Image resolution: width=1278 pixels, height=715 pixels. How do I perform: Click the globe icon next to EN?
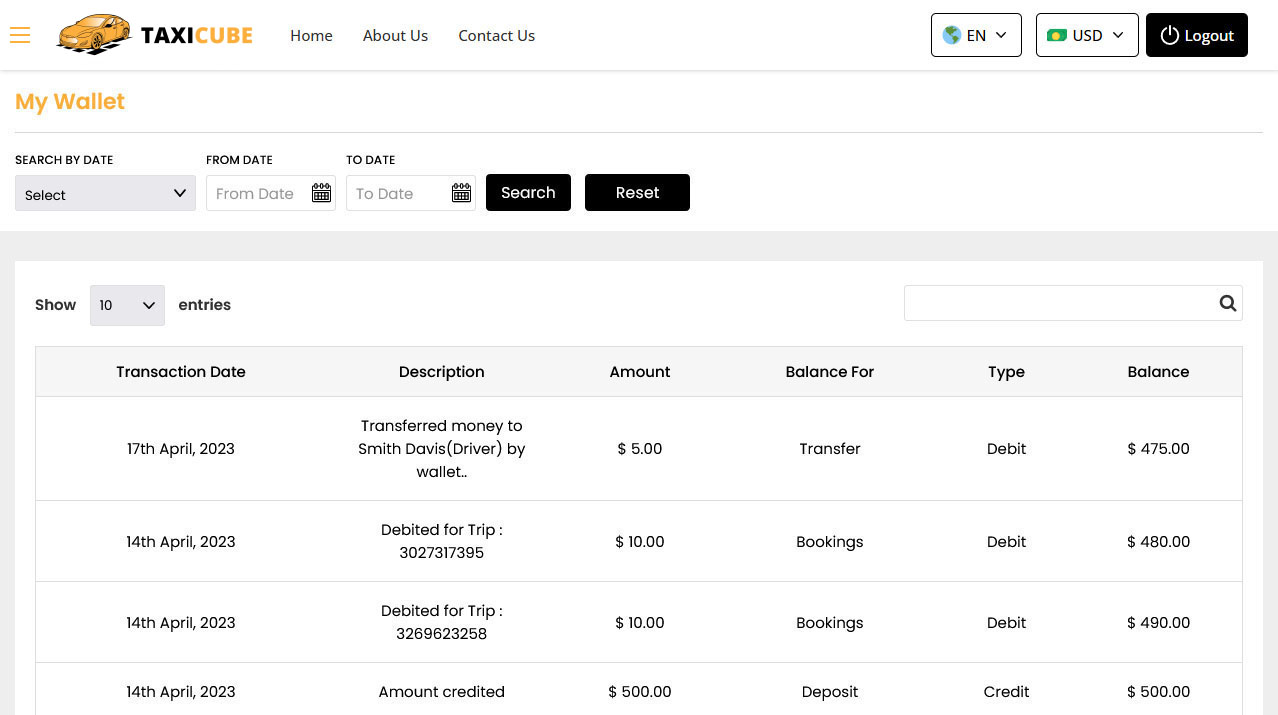pos(952,35)
